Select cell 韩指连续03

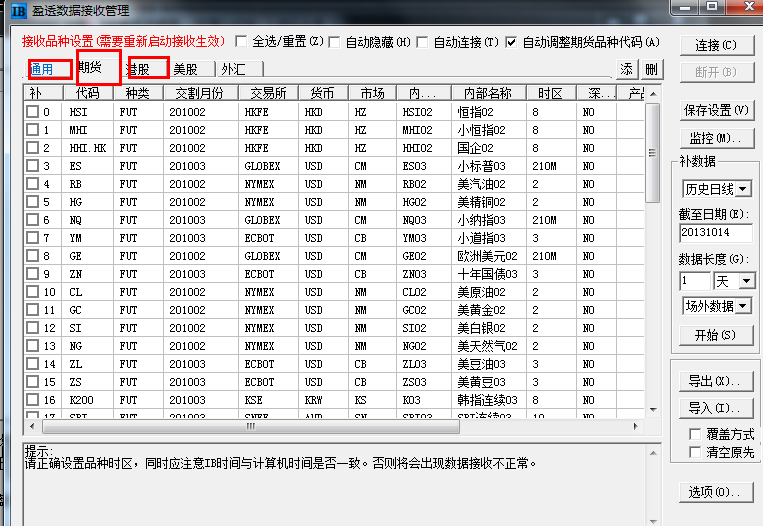[x=487, y=400]
